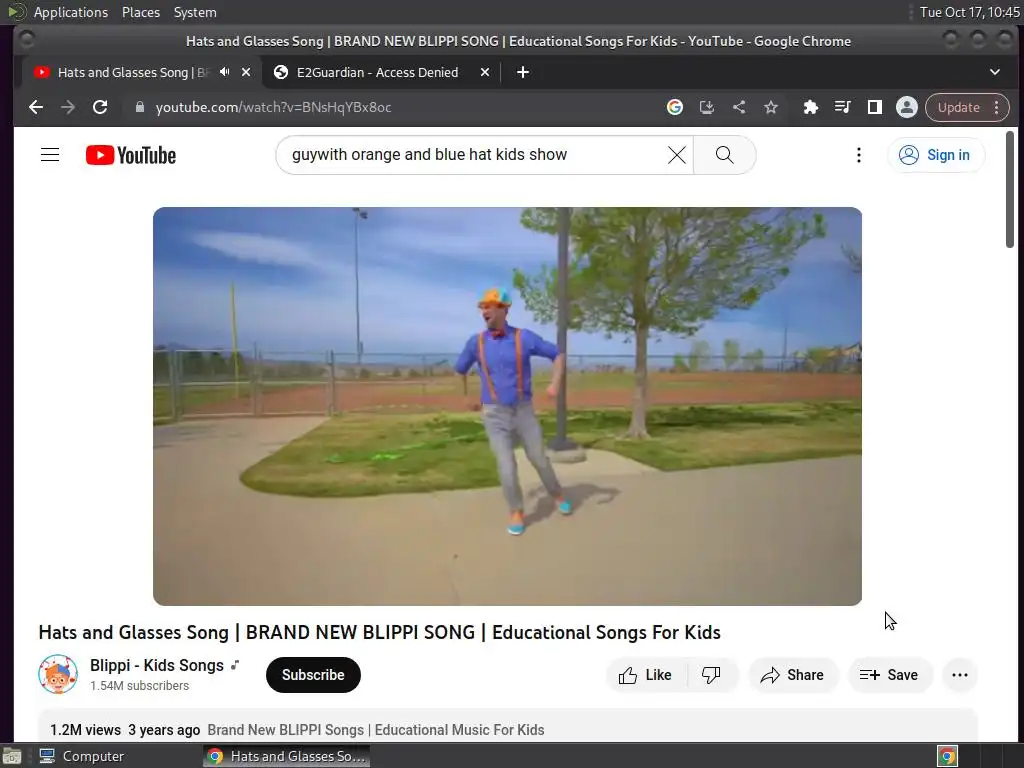1024x768 pixels.
Task: Click the Blippi video player
Action: 507,406
